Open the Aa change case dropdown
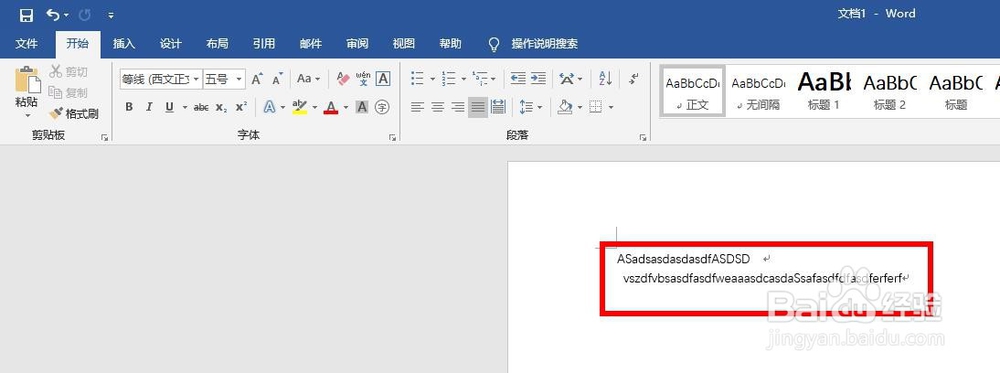 click(x=309, y=79)
